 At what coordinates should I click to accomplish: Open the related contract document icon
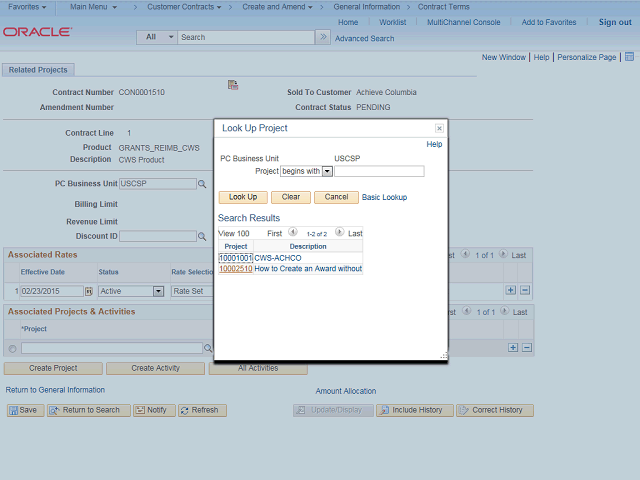pyautogui.click(x=233, y=85)
